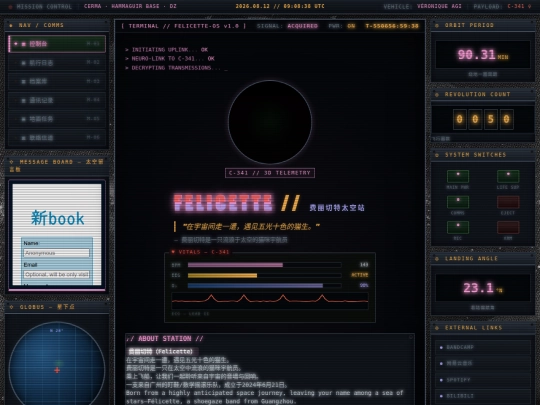540x405 pixels.
Task: Click the 23.1 landing angle readout
Action: coord(482,288)
